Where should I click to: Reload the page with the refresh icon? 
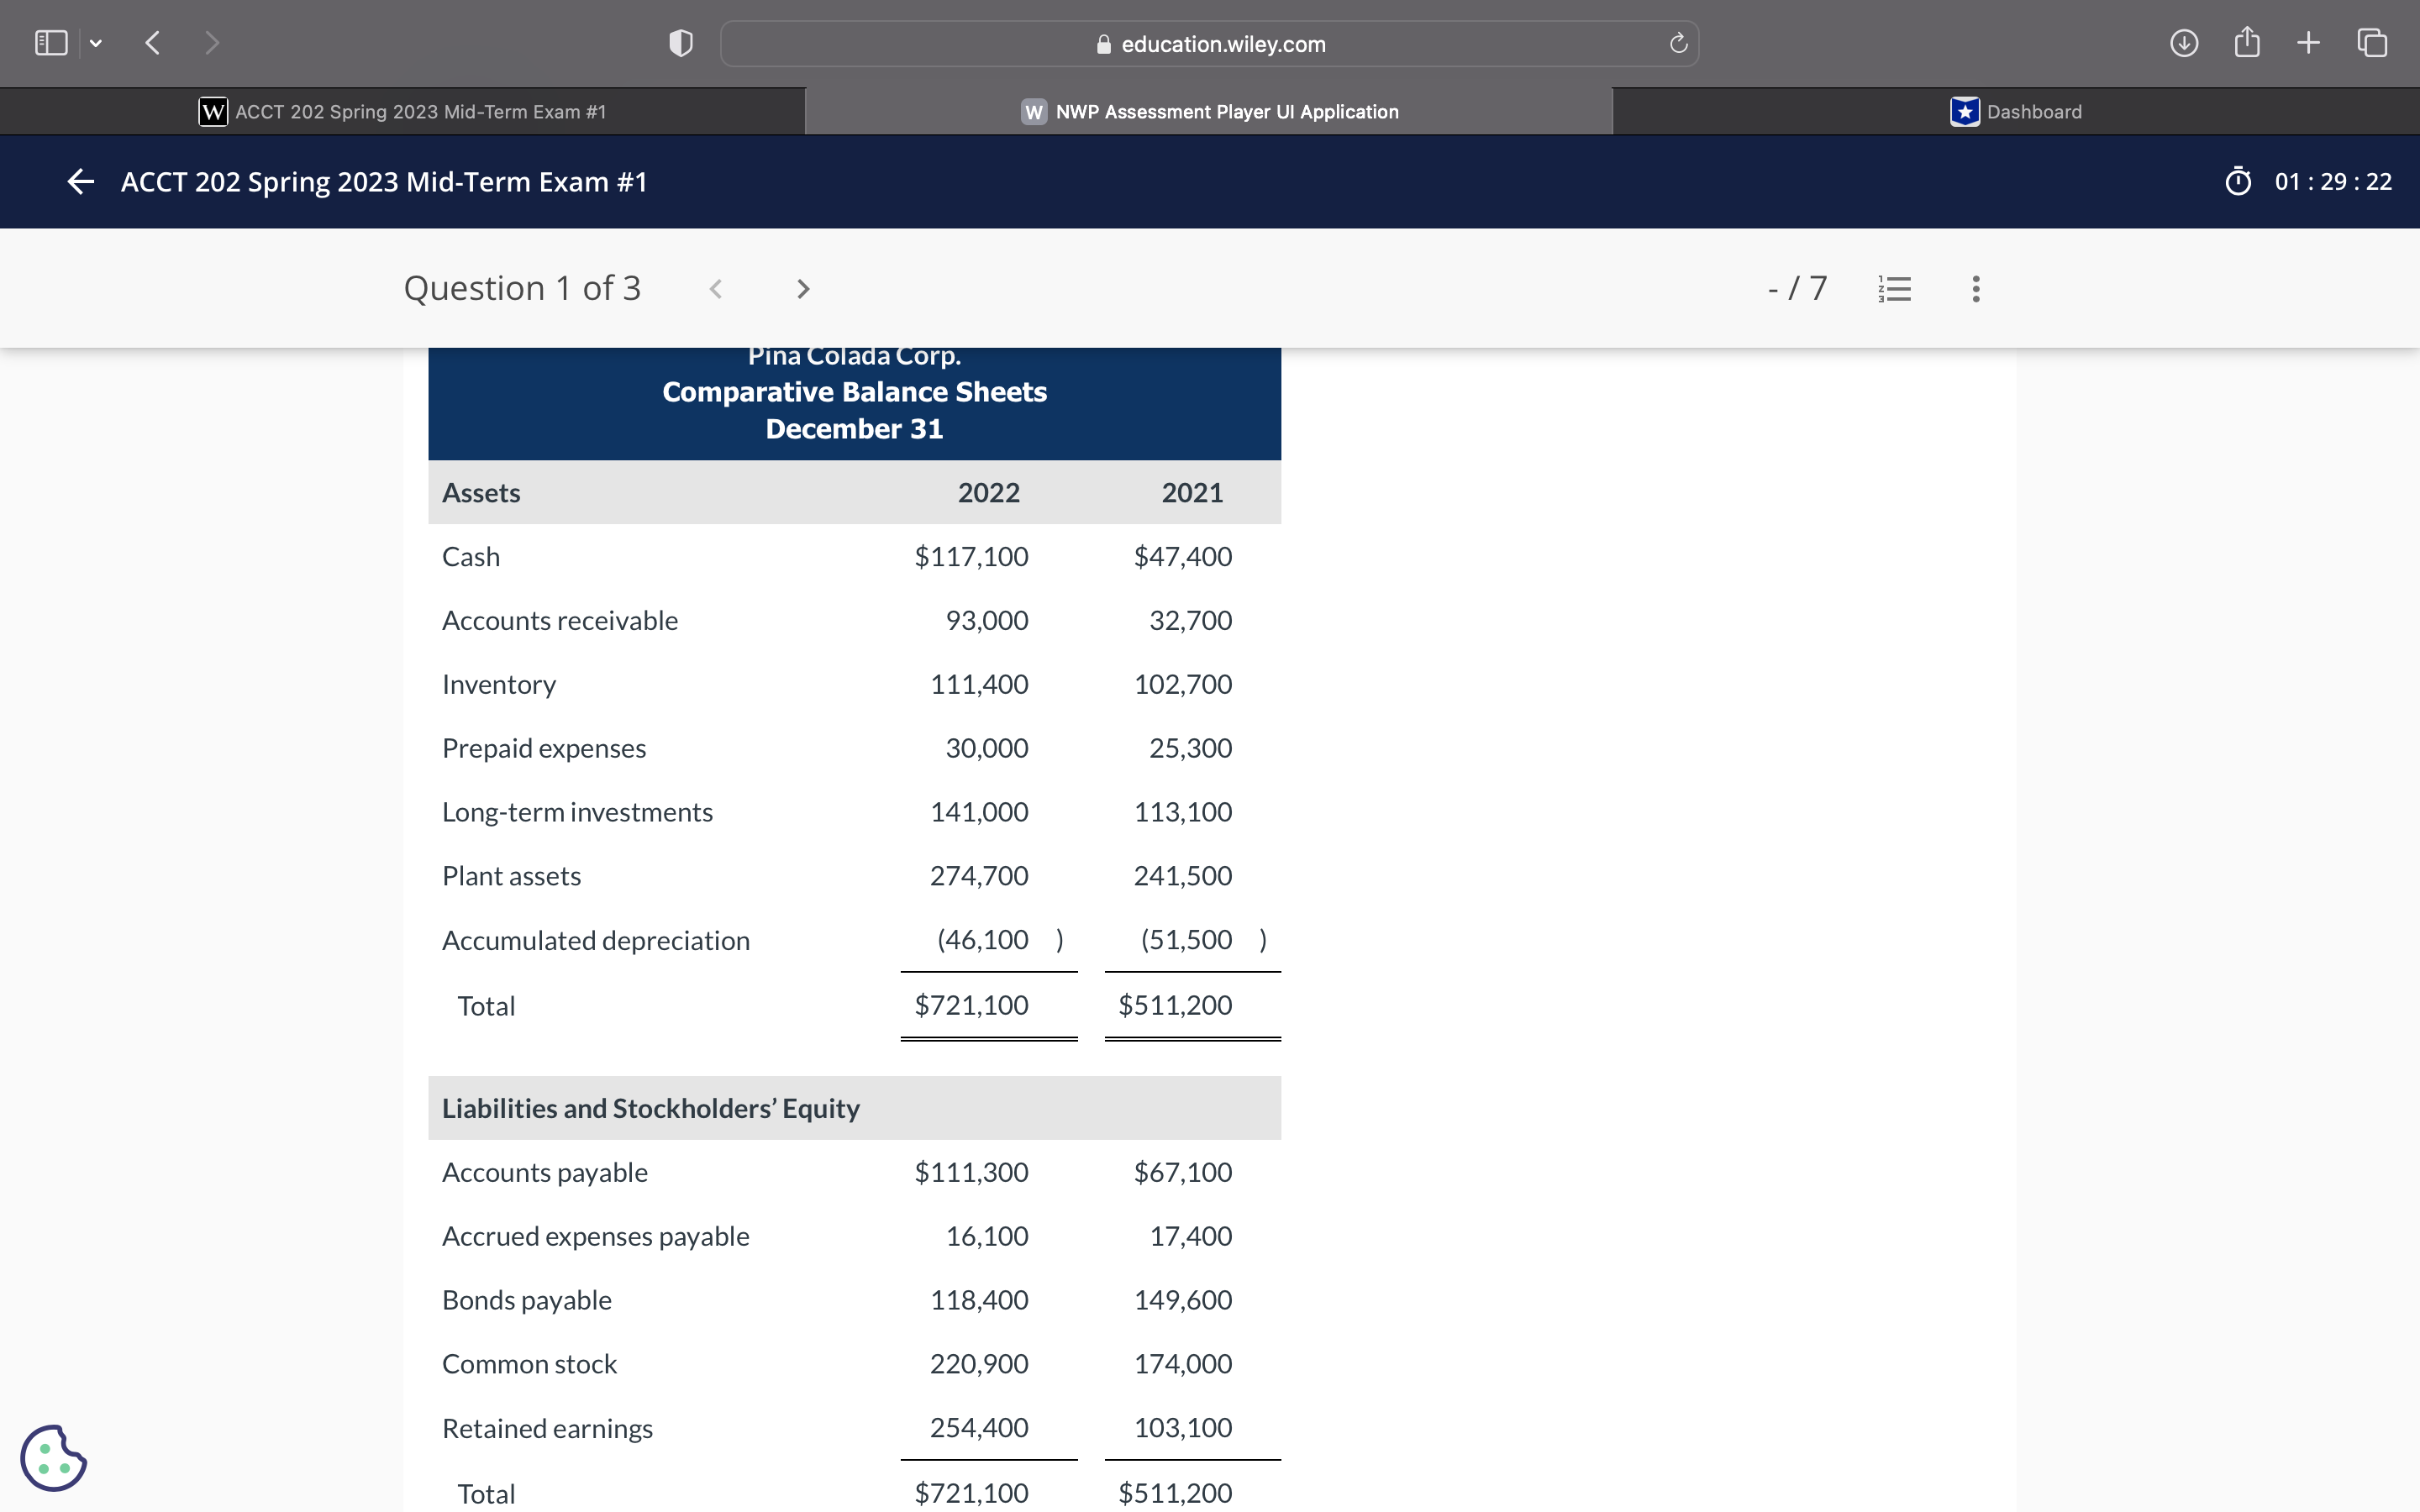[1678, 43]
